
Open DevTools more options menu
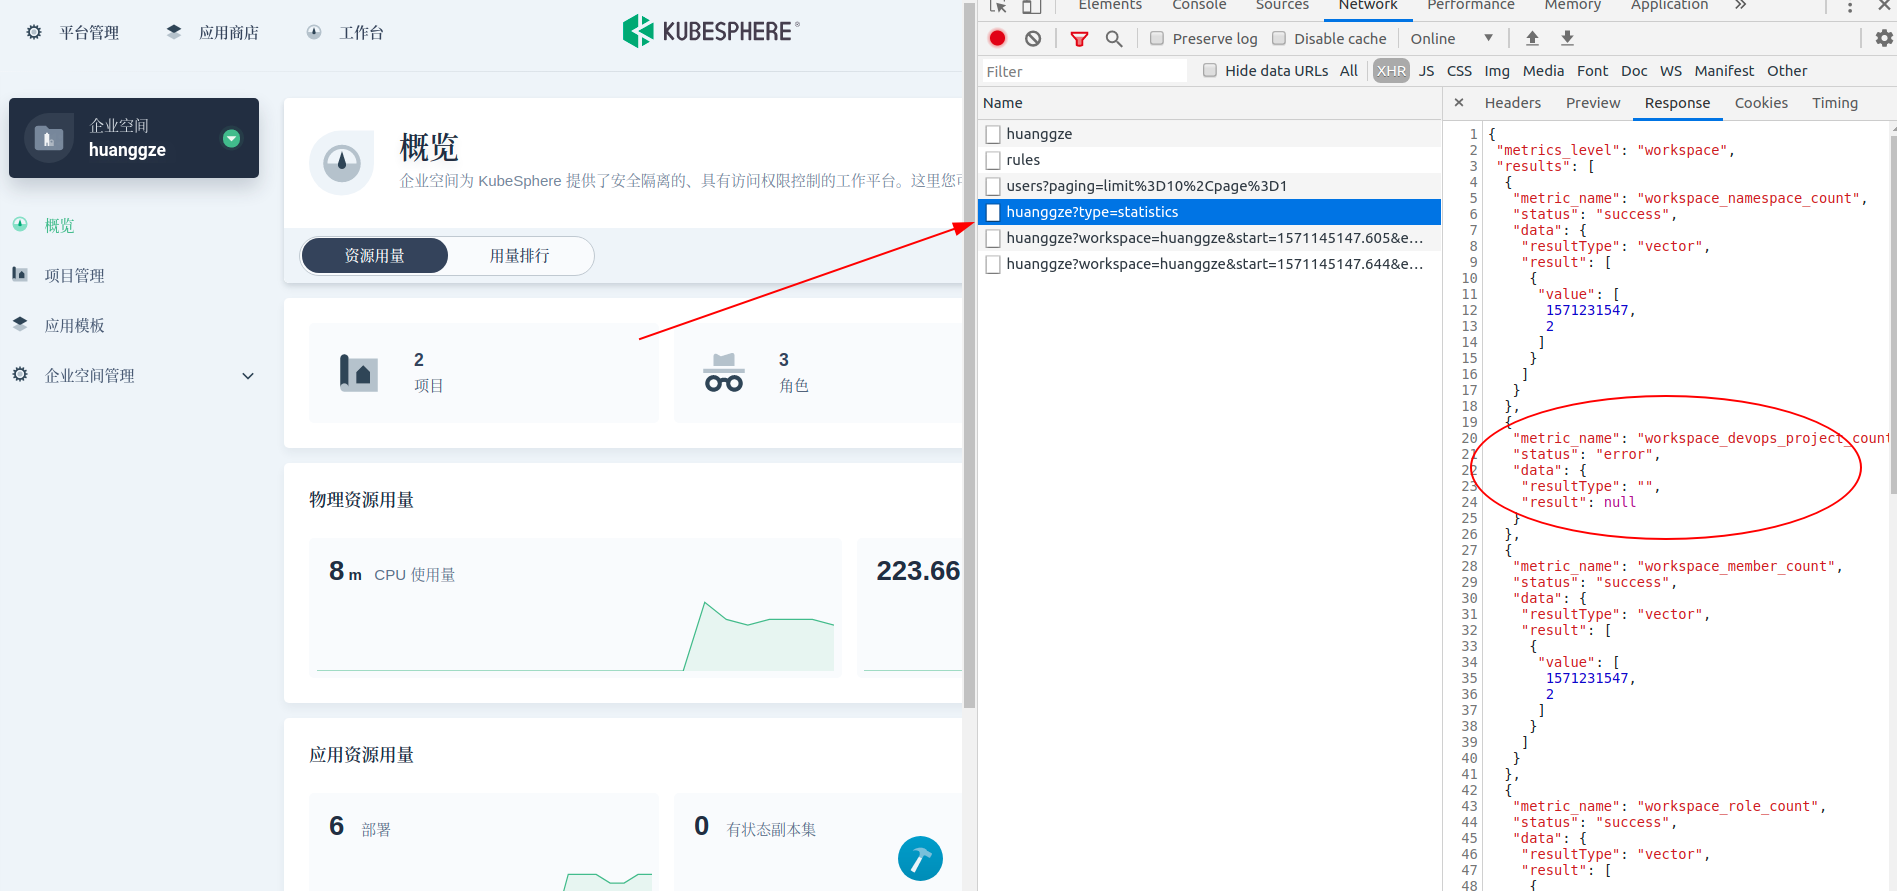tap(1850, 6)
